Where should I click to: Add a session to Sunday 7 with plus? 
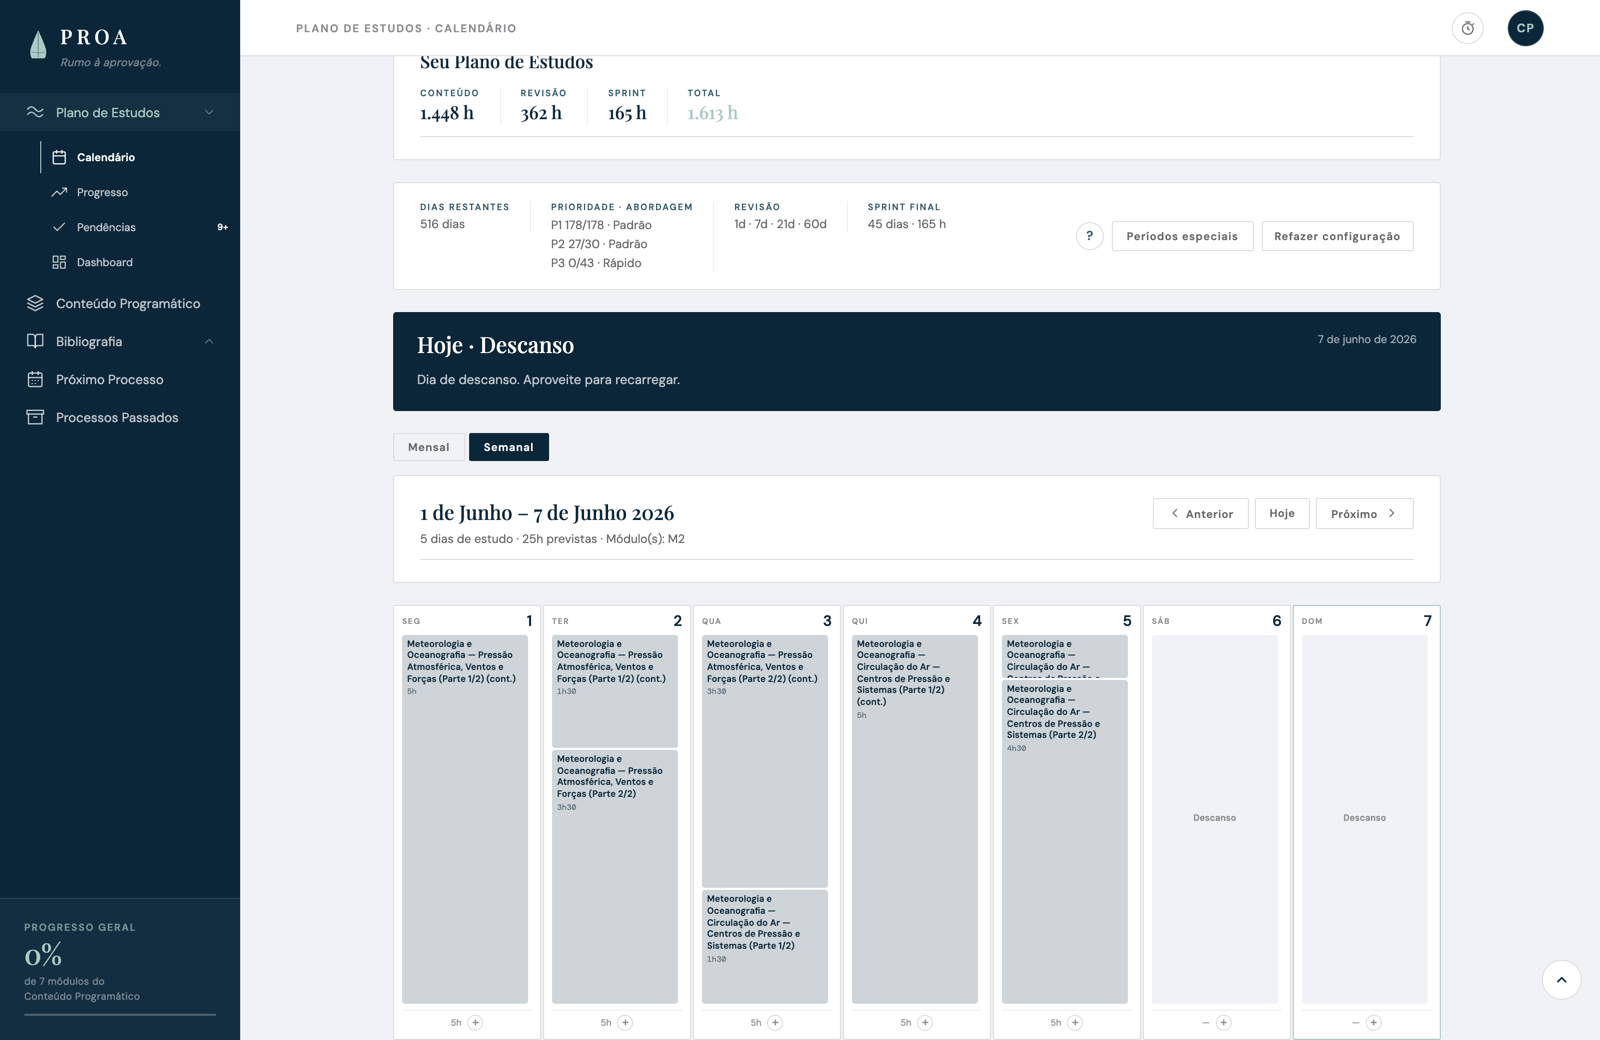pos(1373,1022)
